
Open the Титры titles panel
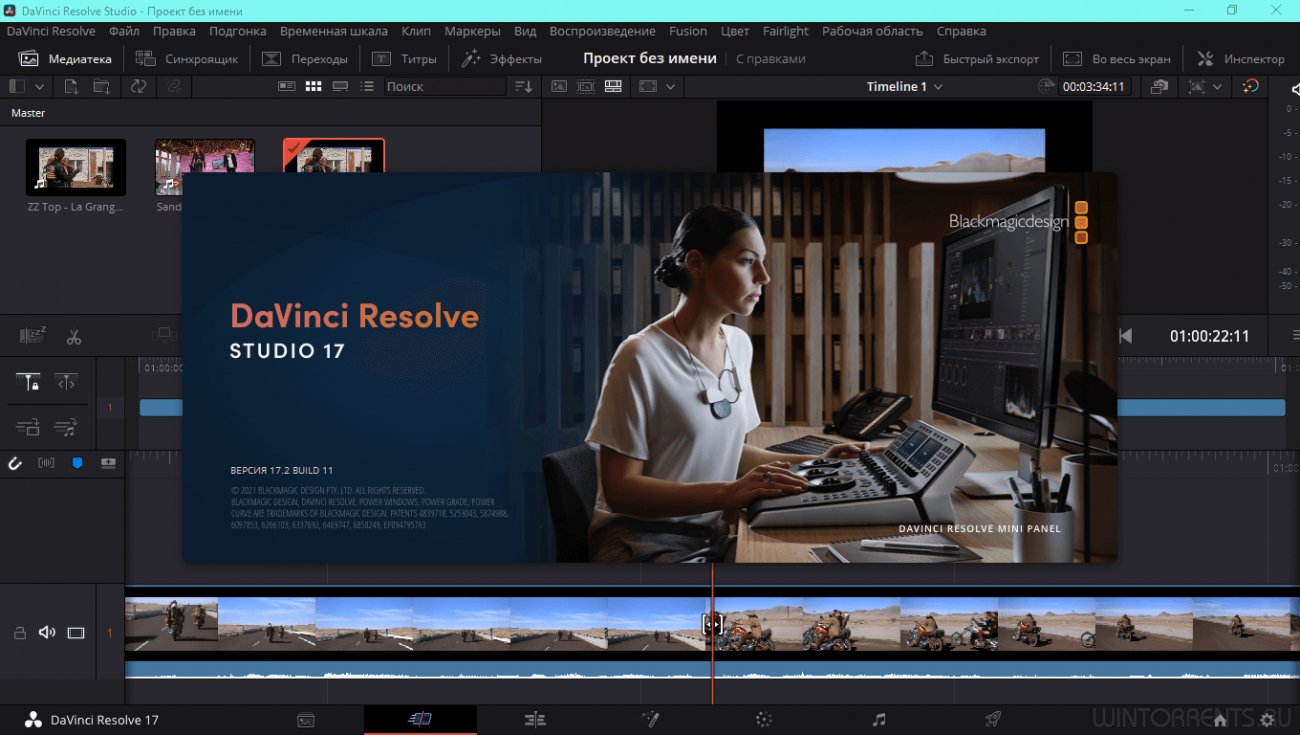tap(404, 59)
